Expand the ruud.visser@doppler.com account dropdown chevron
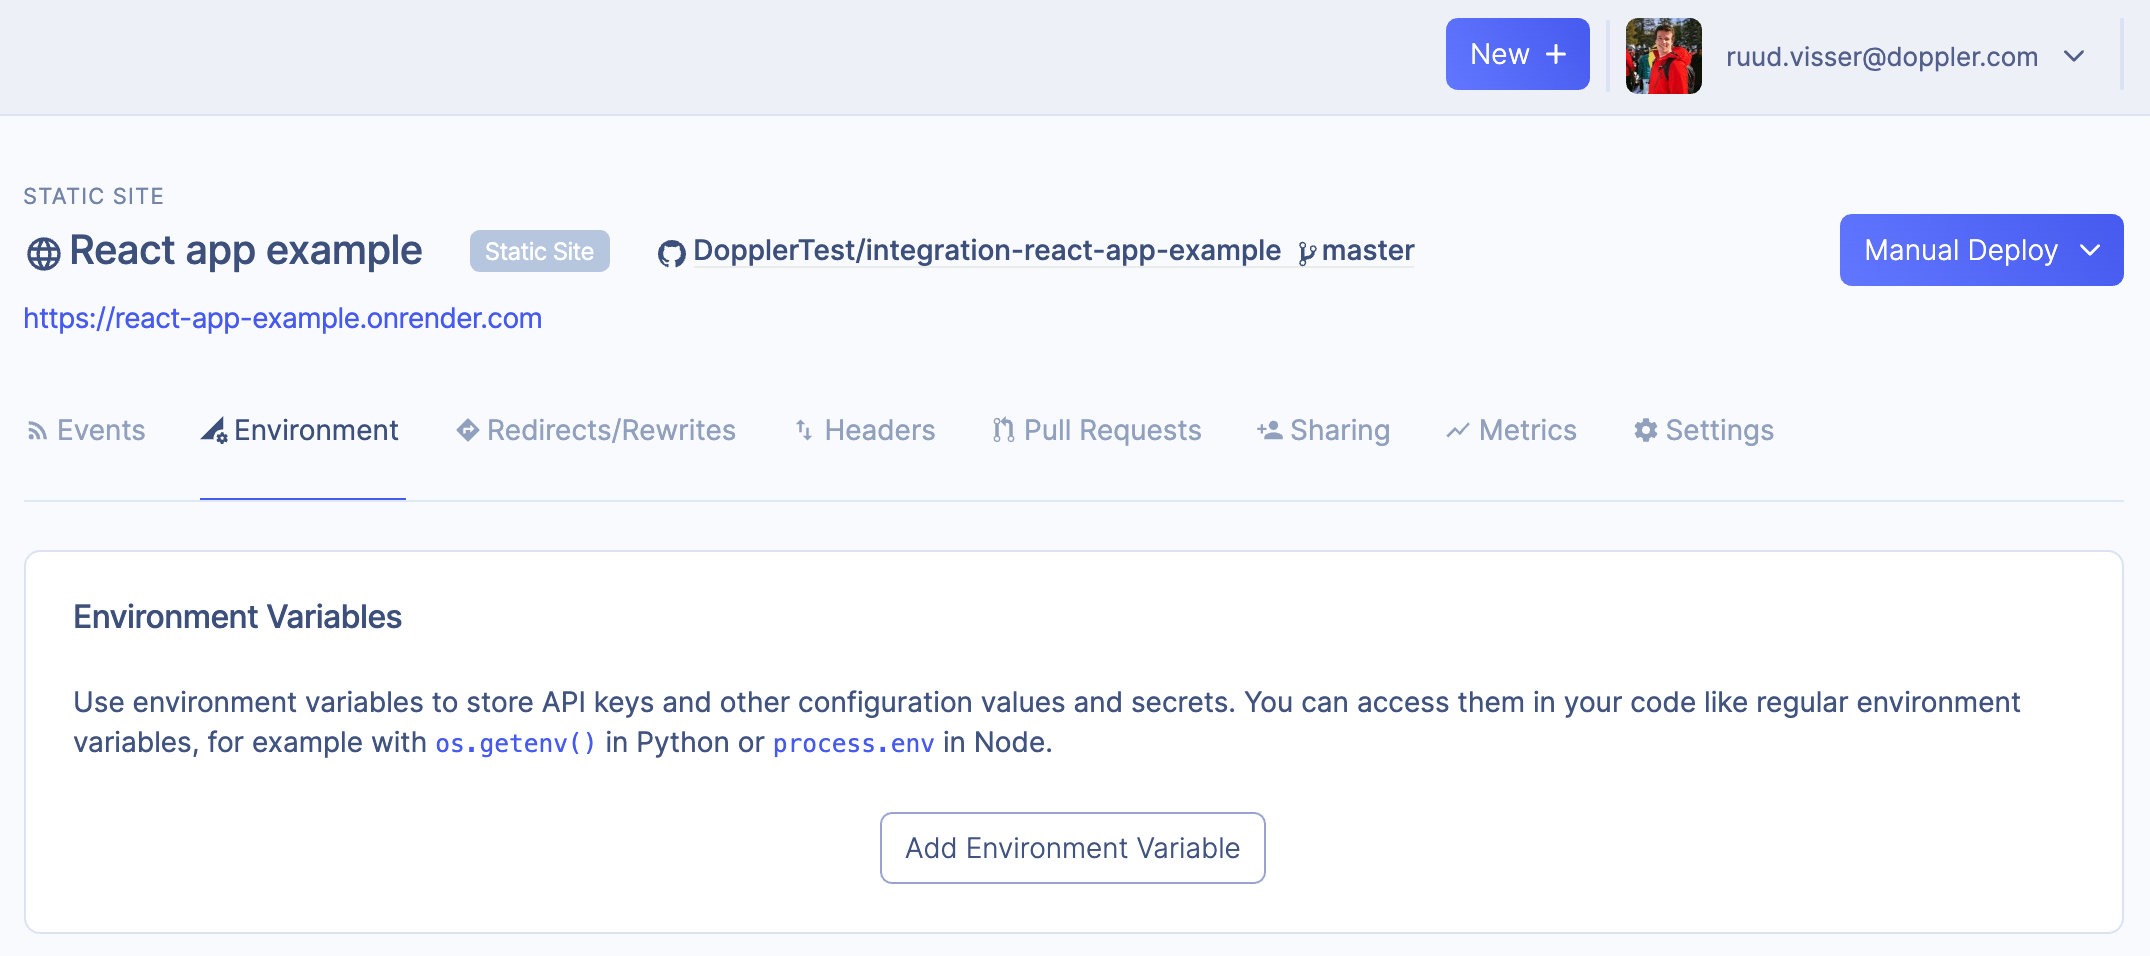This screenshot has width=2150, height=956. coord(2074,56)
